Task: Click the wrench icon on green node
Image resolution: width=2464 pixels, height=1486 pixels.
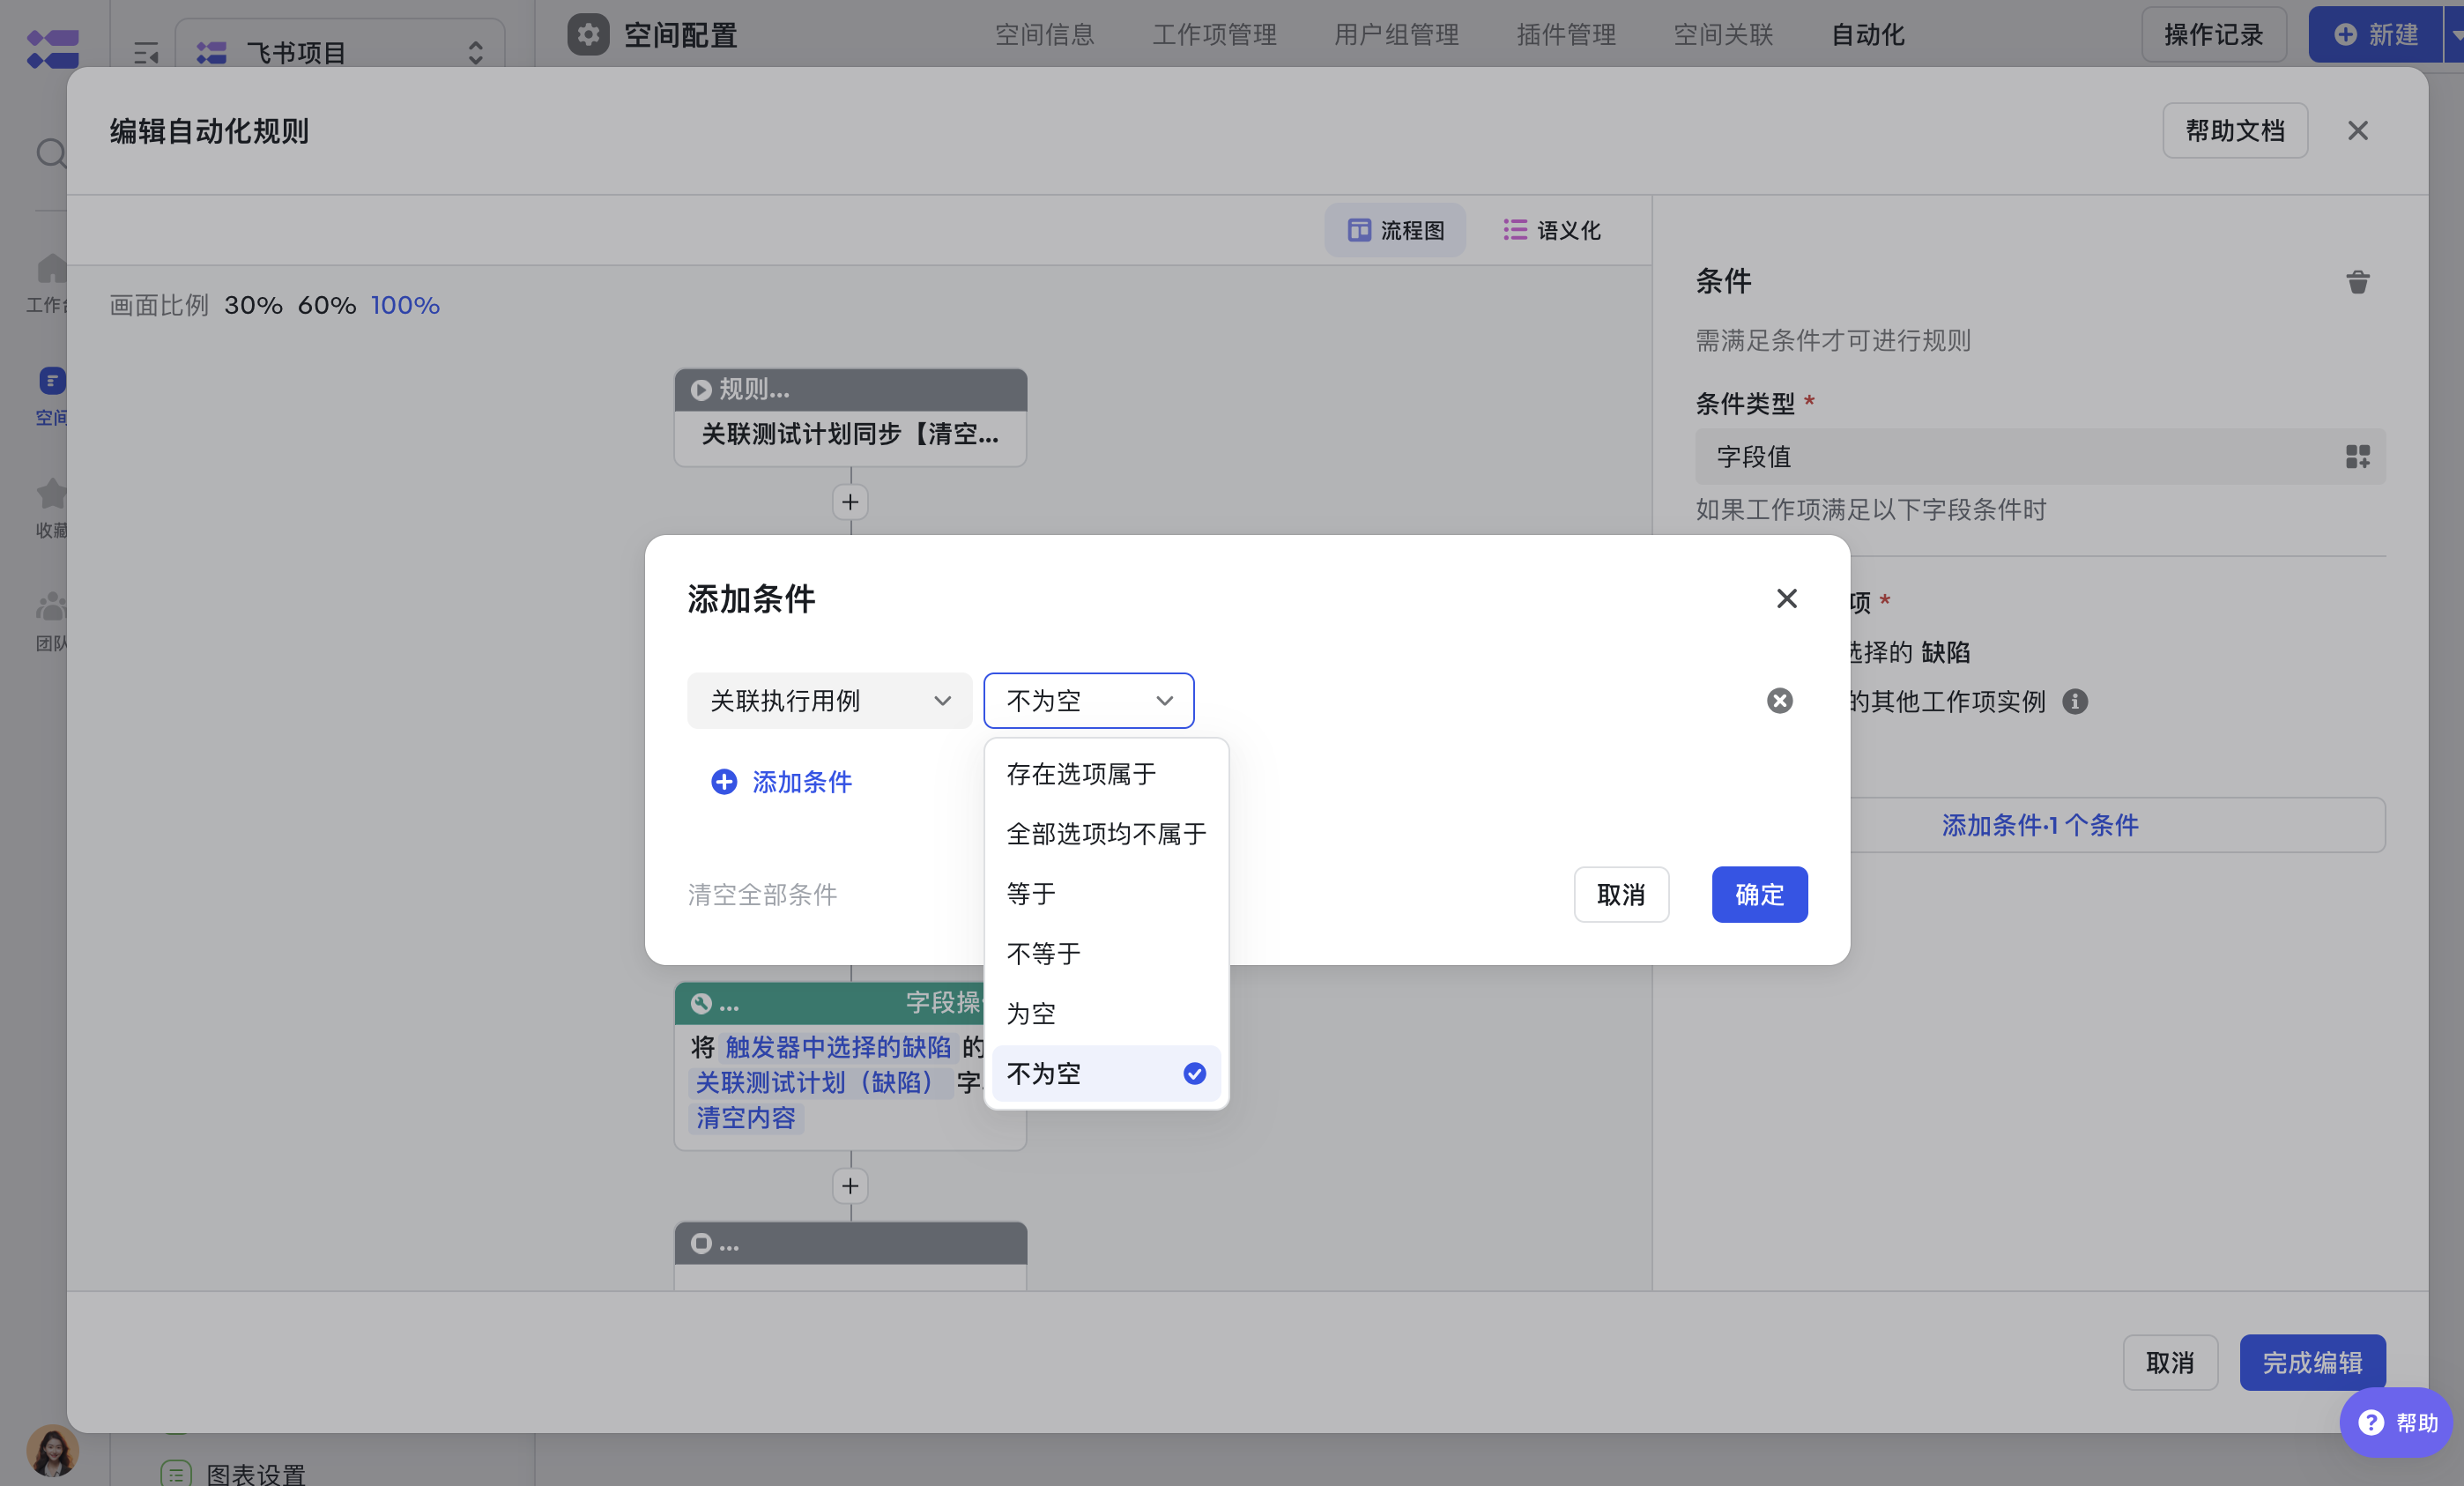Action: (x=701, y=1003)
